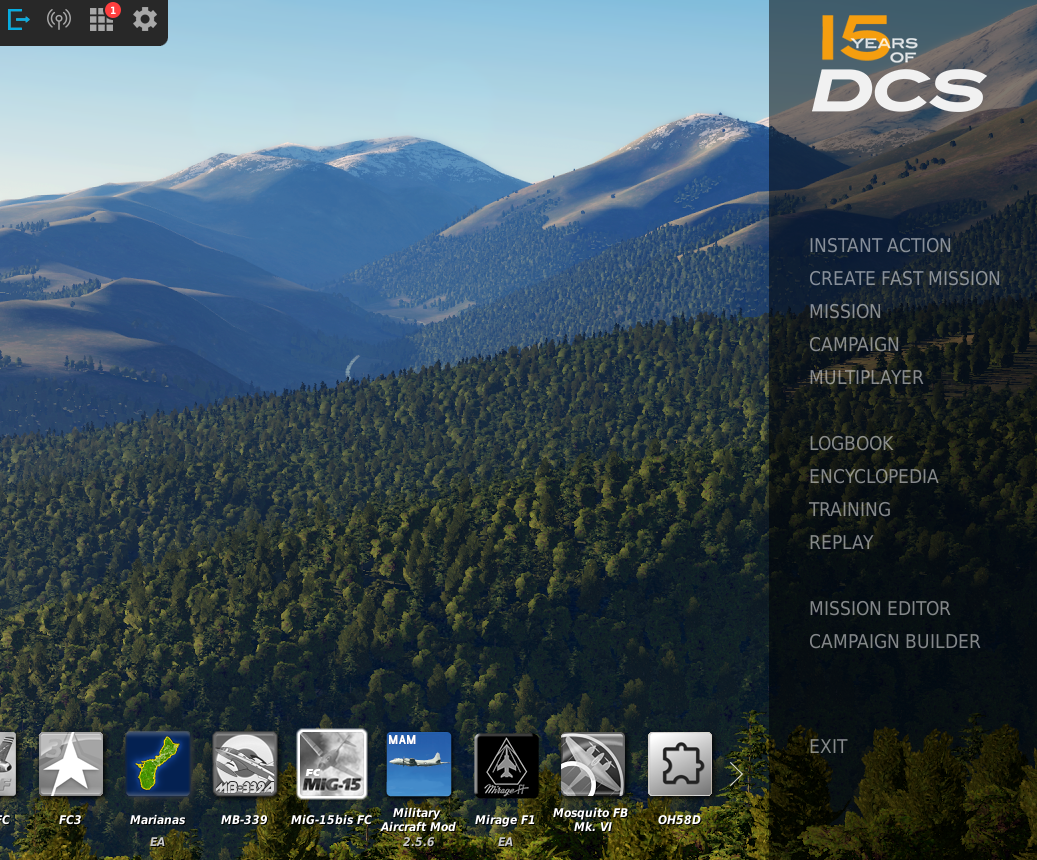Open the Encyclopedia
Screen dimensions: 1037x860
pos(874,477)
